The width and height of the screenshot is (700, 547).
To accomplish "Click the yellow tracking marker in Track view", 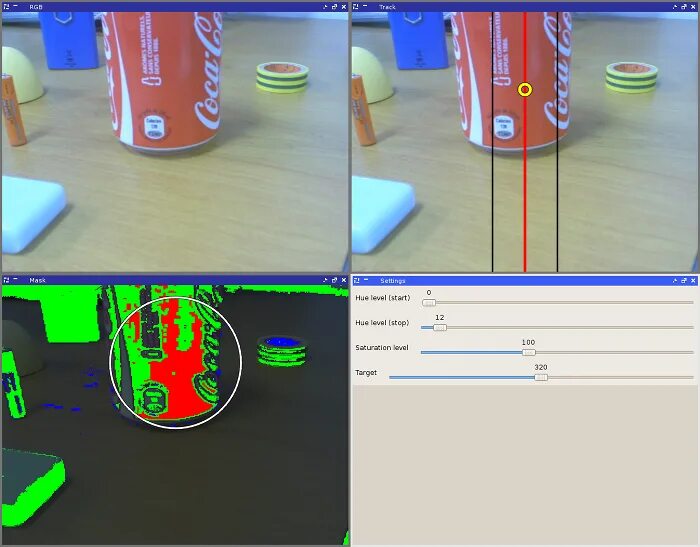I will [x=525, y=90].
